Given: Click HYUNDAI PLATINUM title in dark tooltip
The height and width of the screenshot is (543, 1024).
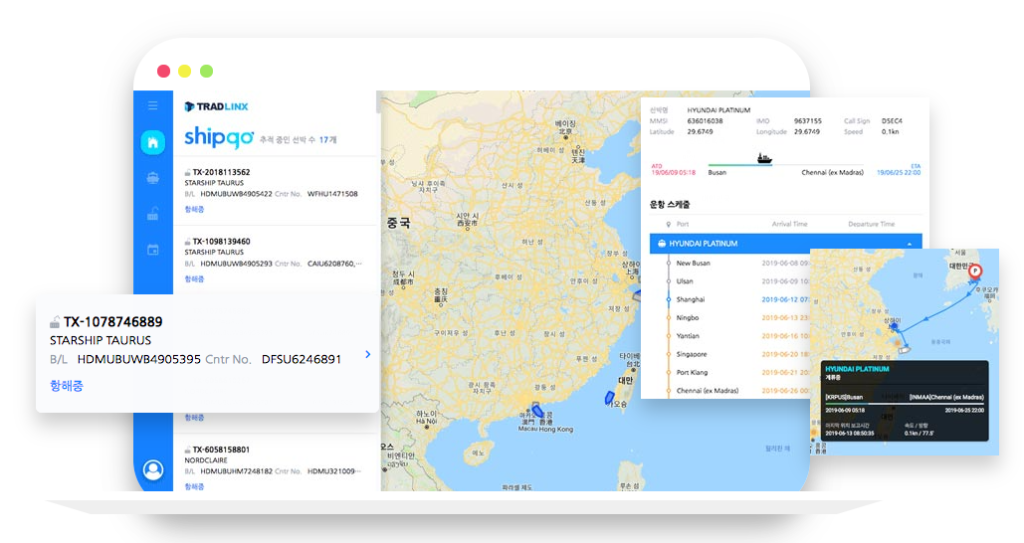Looking at the screenshot, I should coord(857,369).
